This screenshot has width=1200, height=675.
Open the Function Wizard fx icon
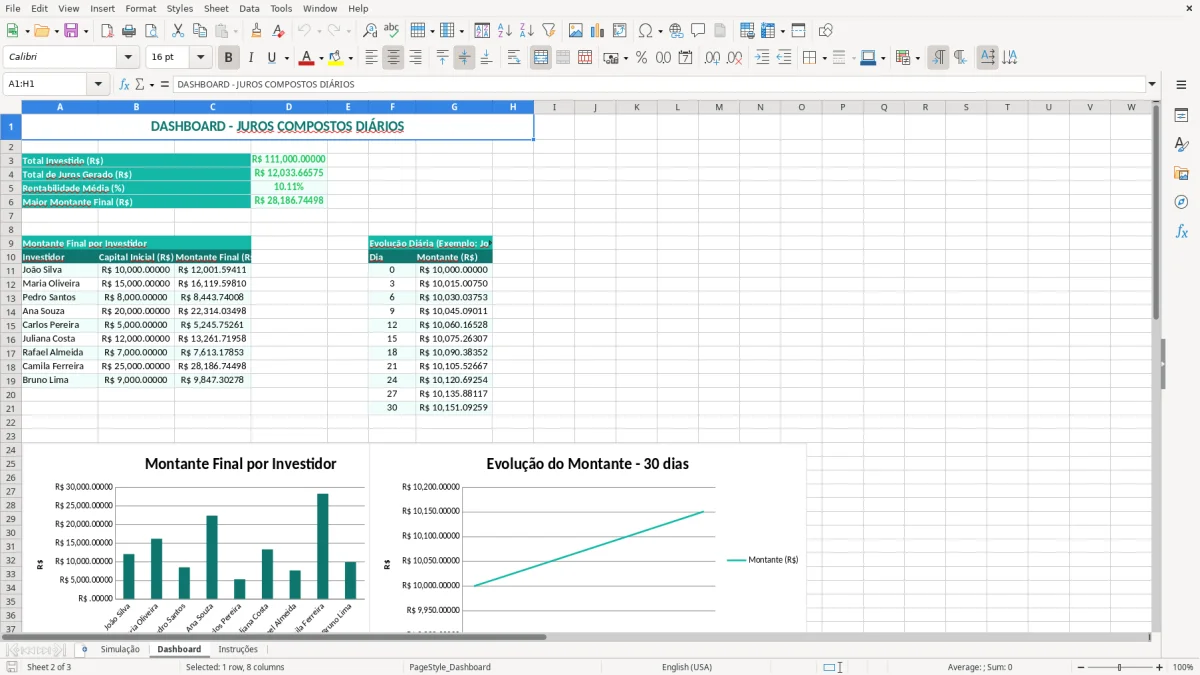pos(124,84)
